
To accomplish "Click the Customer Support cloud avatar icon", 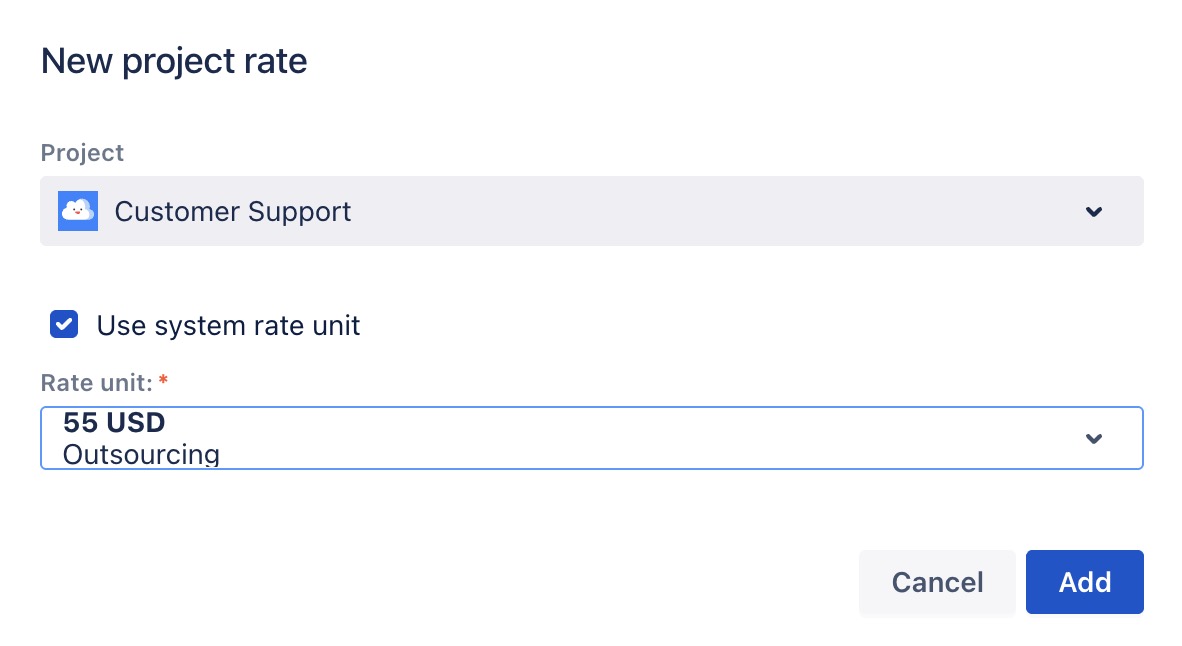I will click(x=77, y=211).
